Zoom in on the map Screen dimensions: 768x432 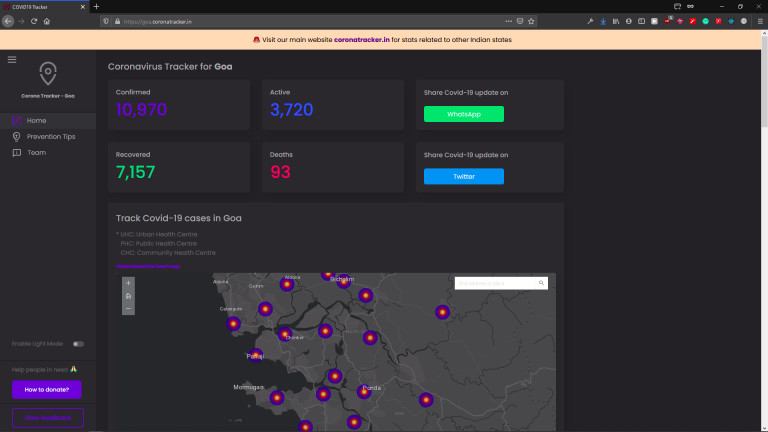pos(128,283)
